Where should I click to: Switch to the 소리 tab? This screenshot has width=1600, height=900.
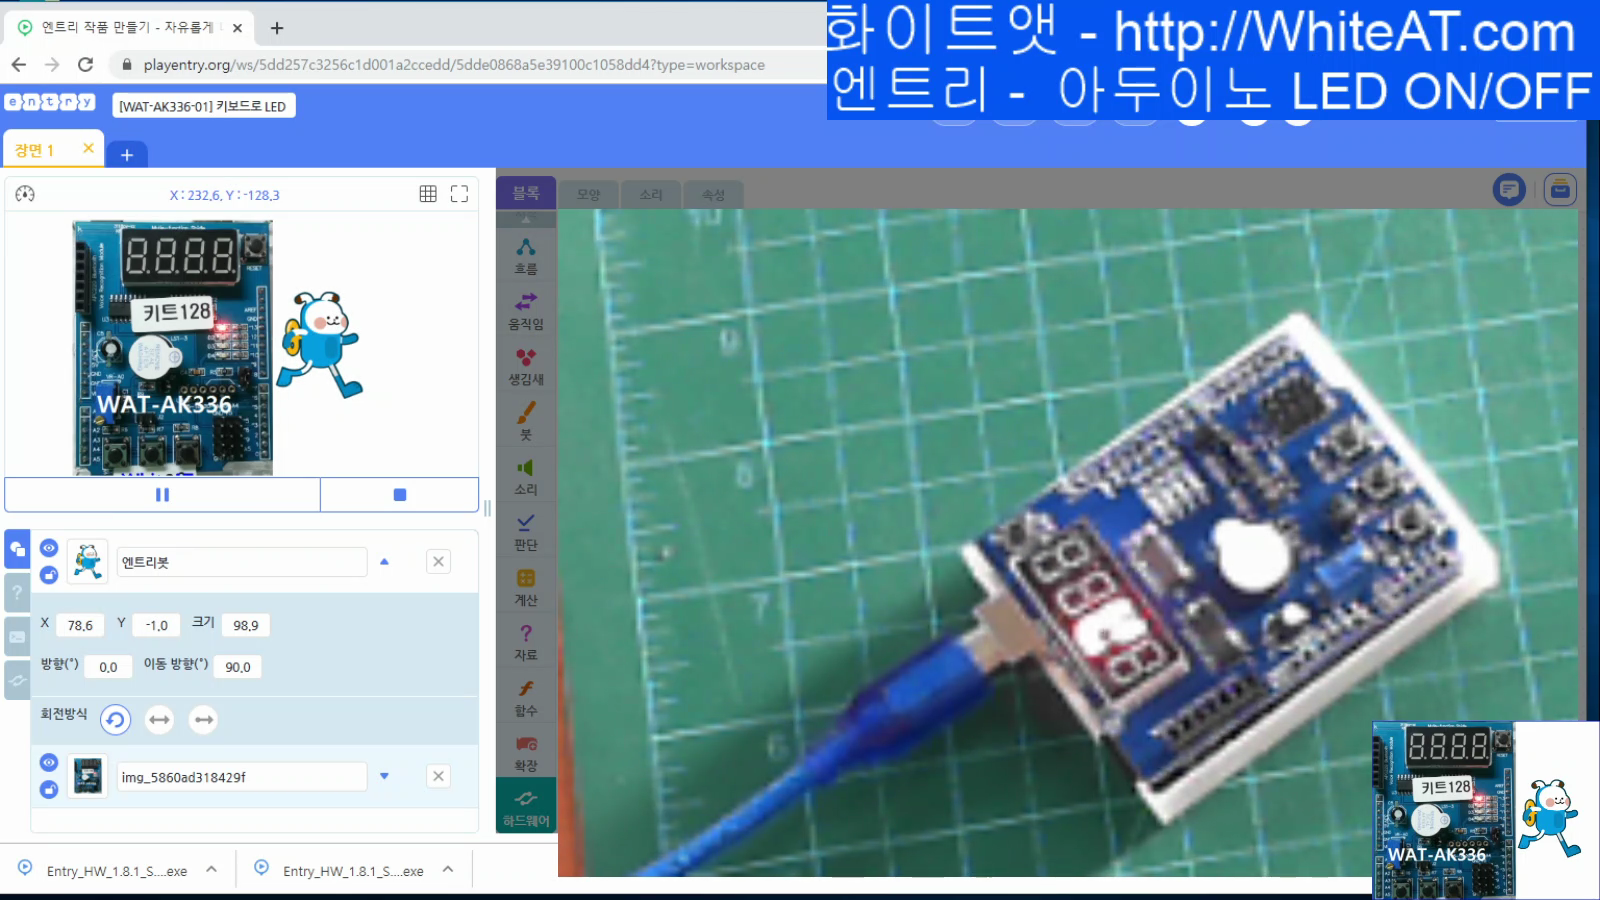click(651, 194)
